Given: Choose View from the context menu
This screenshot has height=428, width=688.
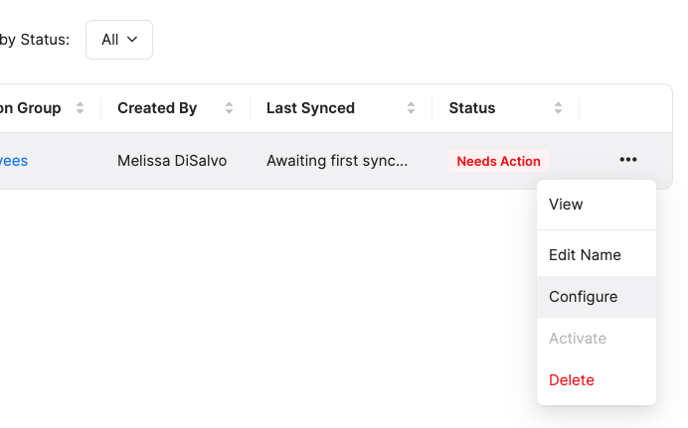Looking at the screenshot, I should point(566,204).
